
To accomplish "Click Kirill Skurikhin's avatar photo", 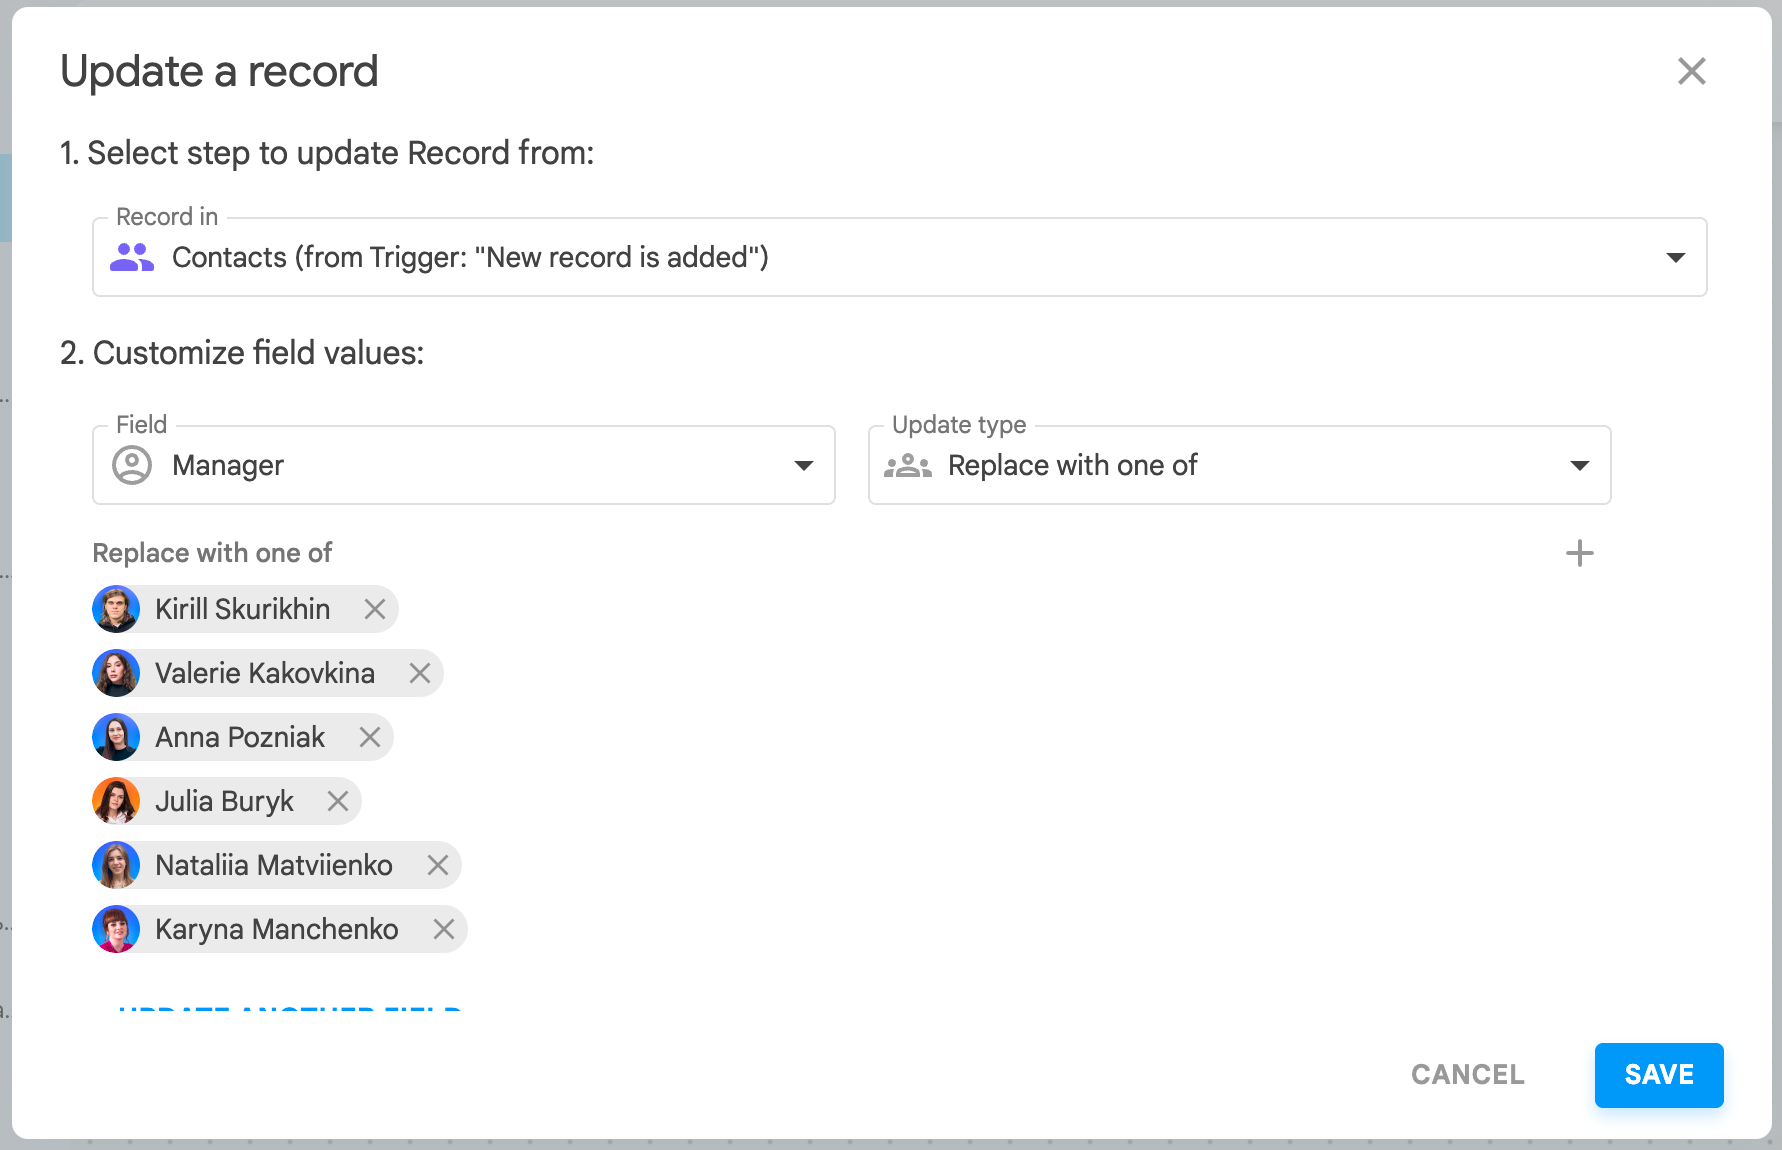I will tap(116, 609).
